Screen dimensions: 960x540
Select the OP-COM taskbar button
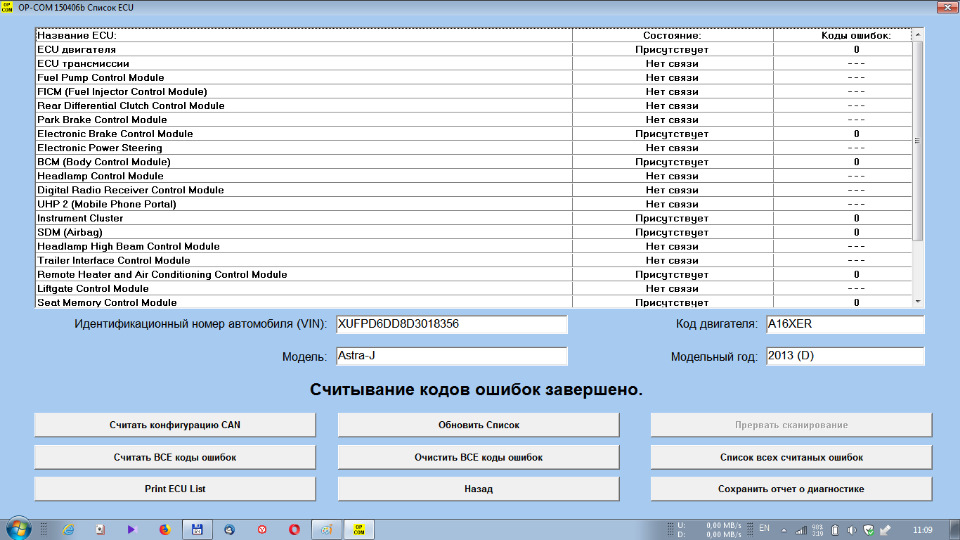359,530
